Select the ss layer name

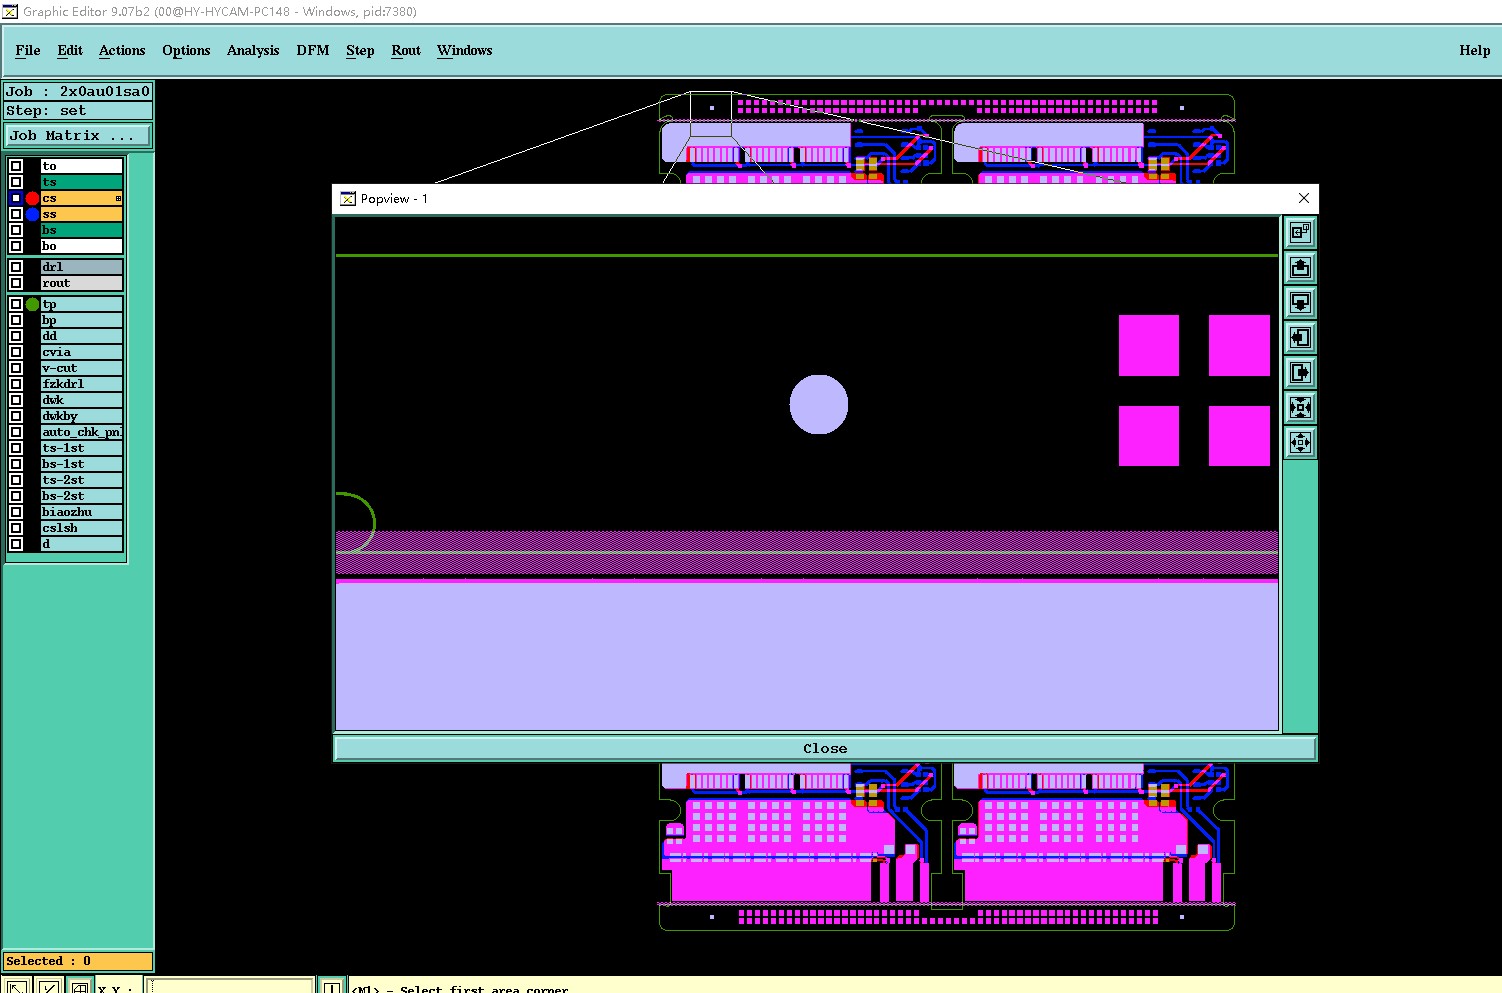81,214
